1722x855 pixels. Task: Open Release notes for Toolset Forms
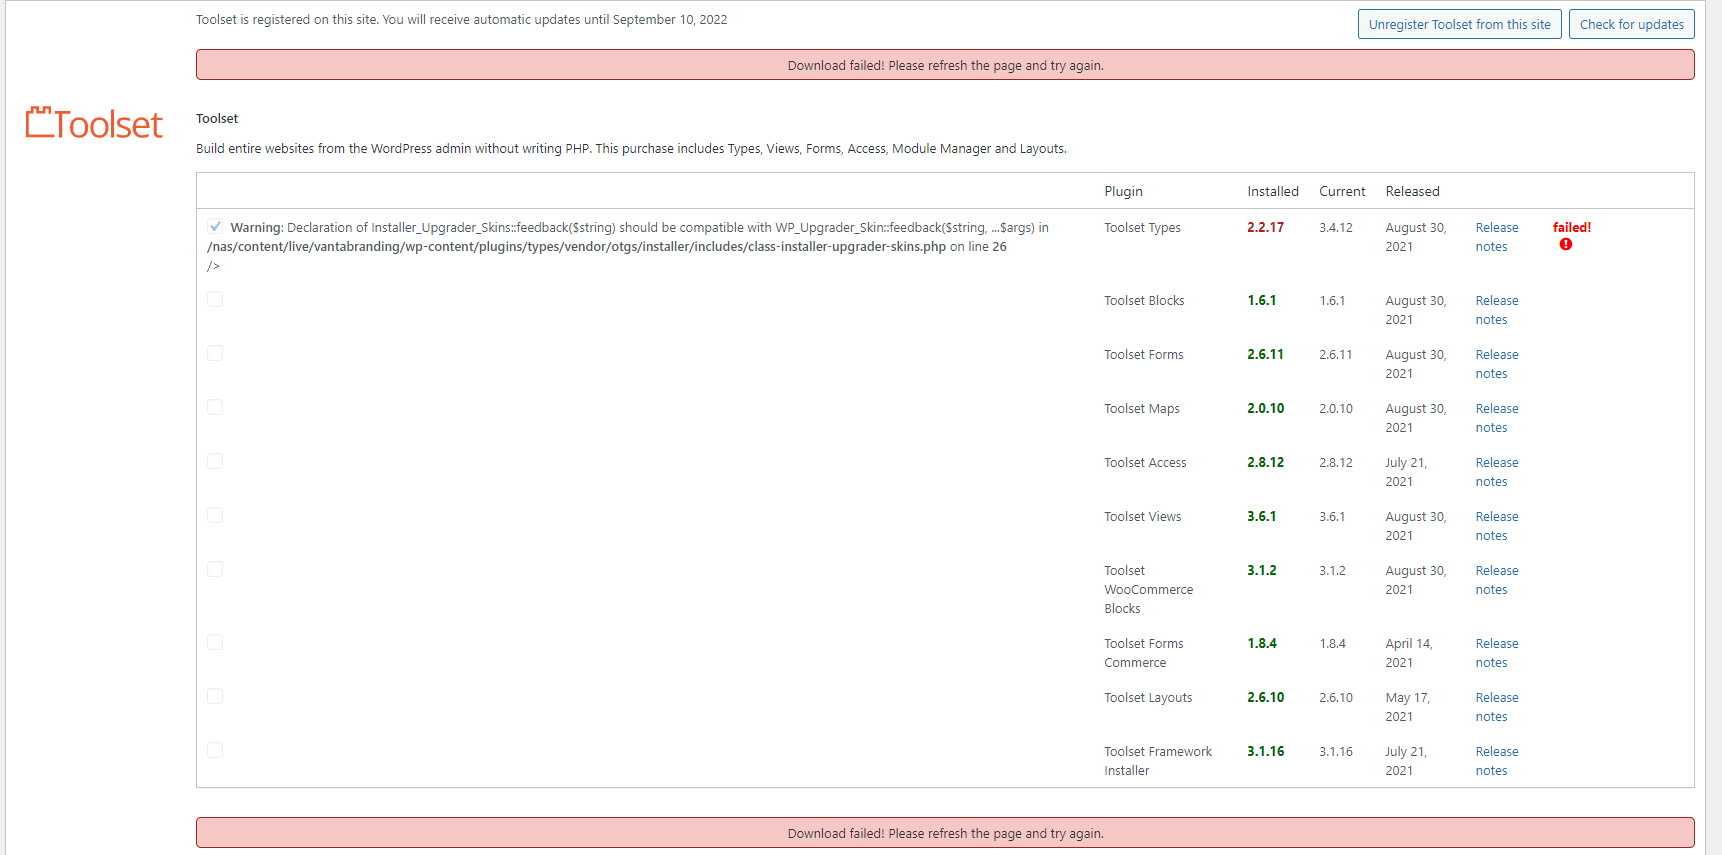coord(1496,364)
